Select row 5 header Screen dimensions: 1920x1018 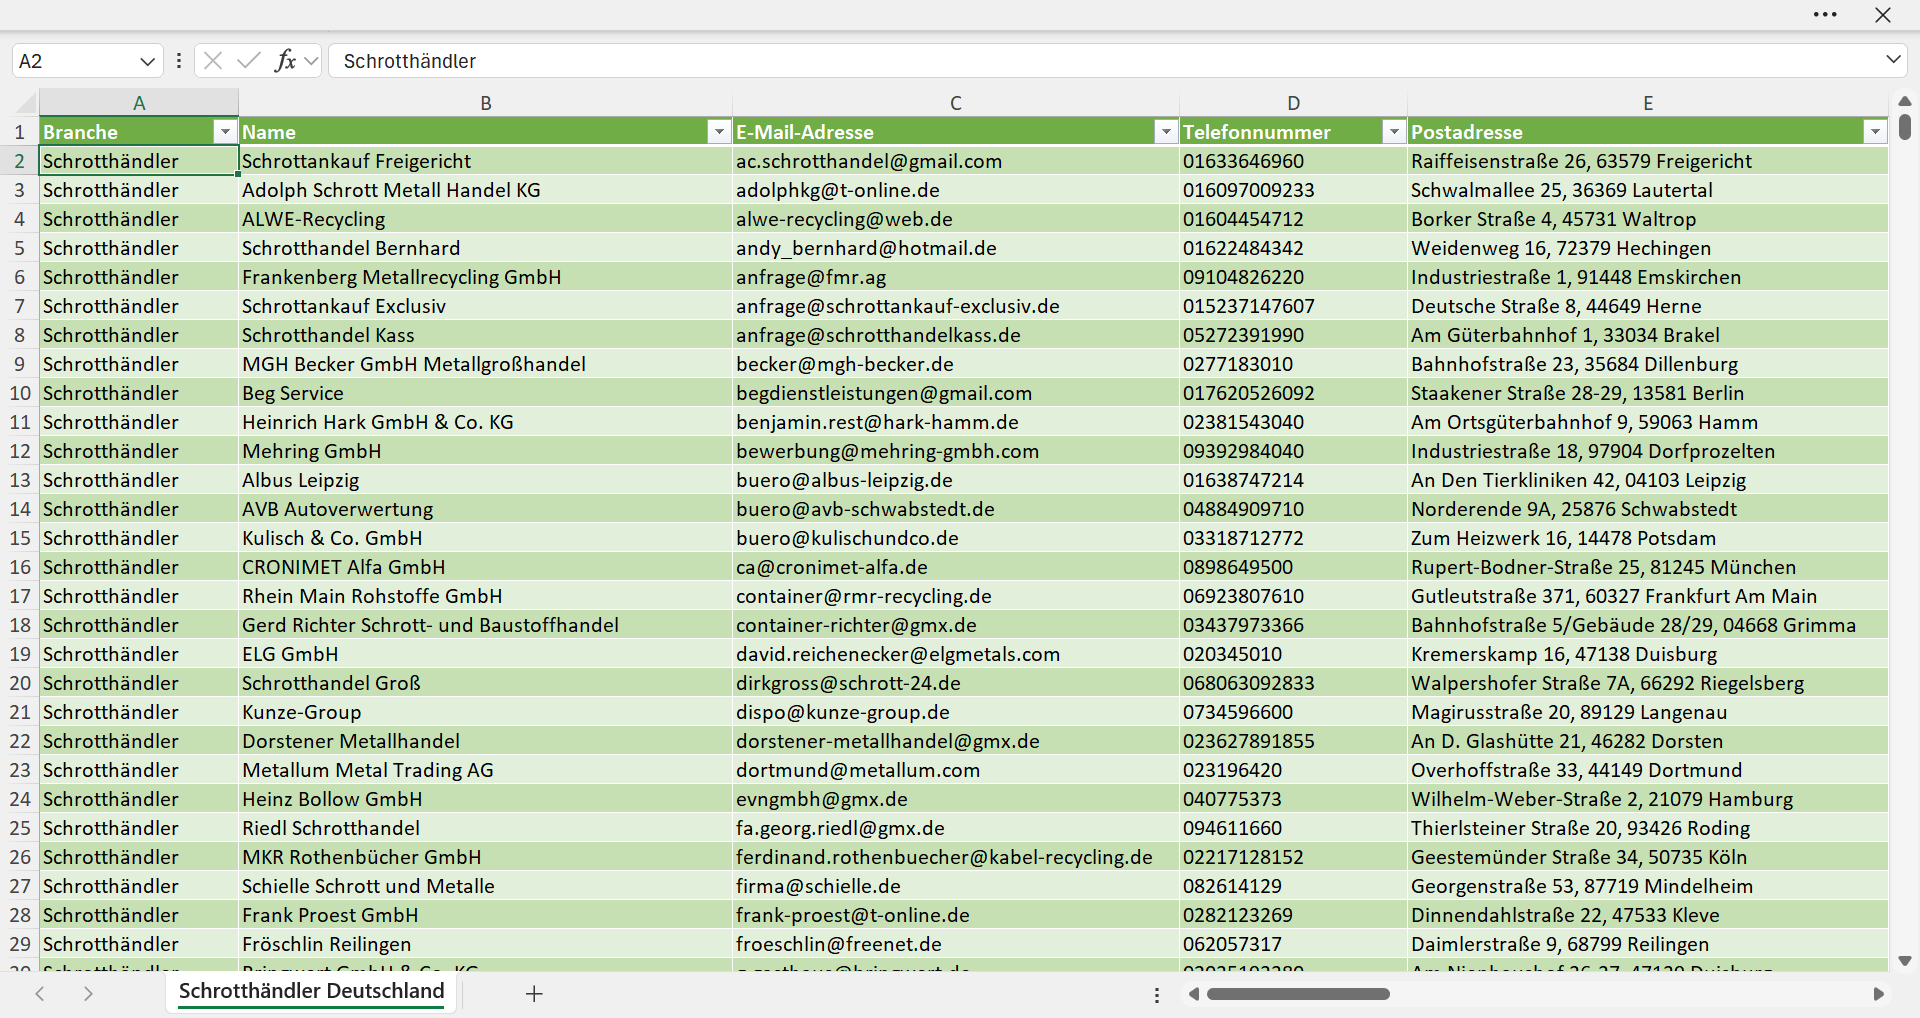coord(19,248)
